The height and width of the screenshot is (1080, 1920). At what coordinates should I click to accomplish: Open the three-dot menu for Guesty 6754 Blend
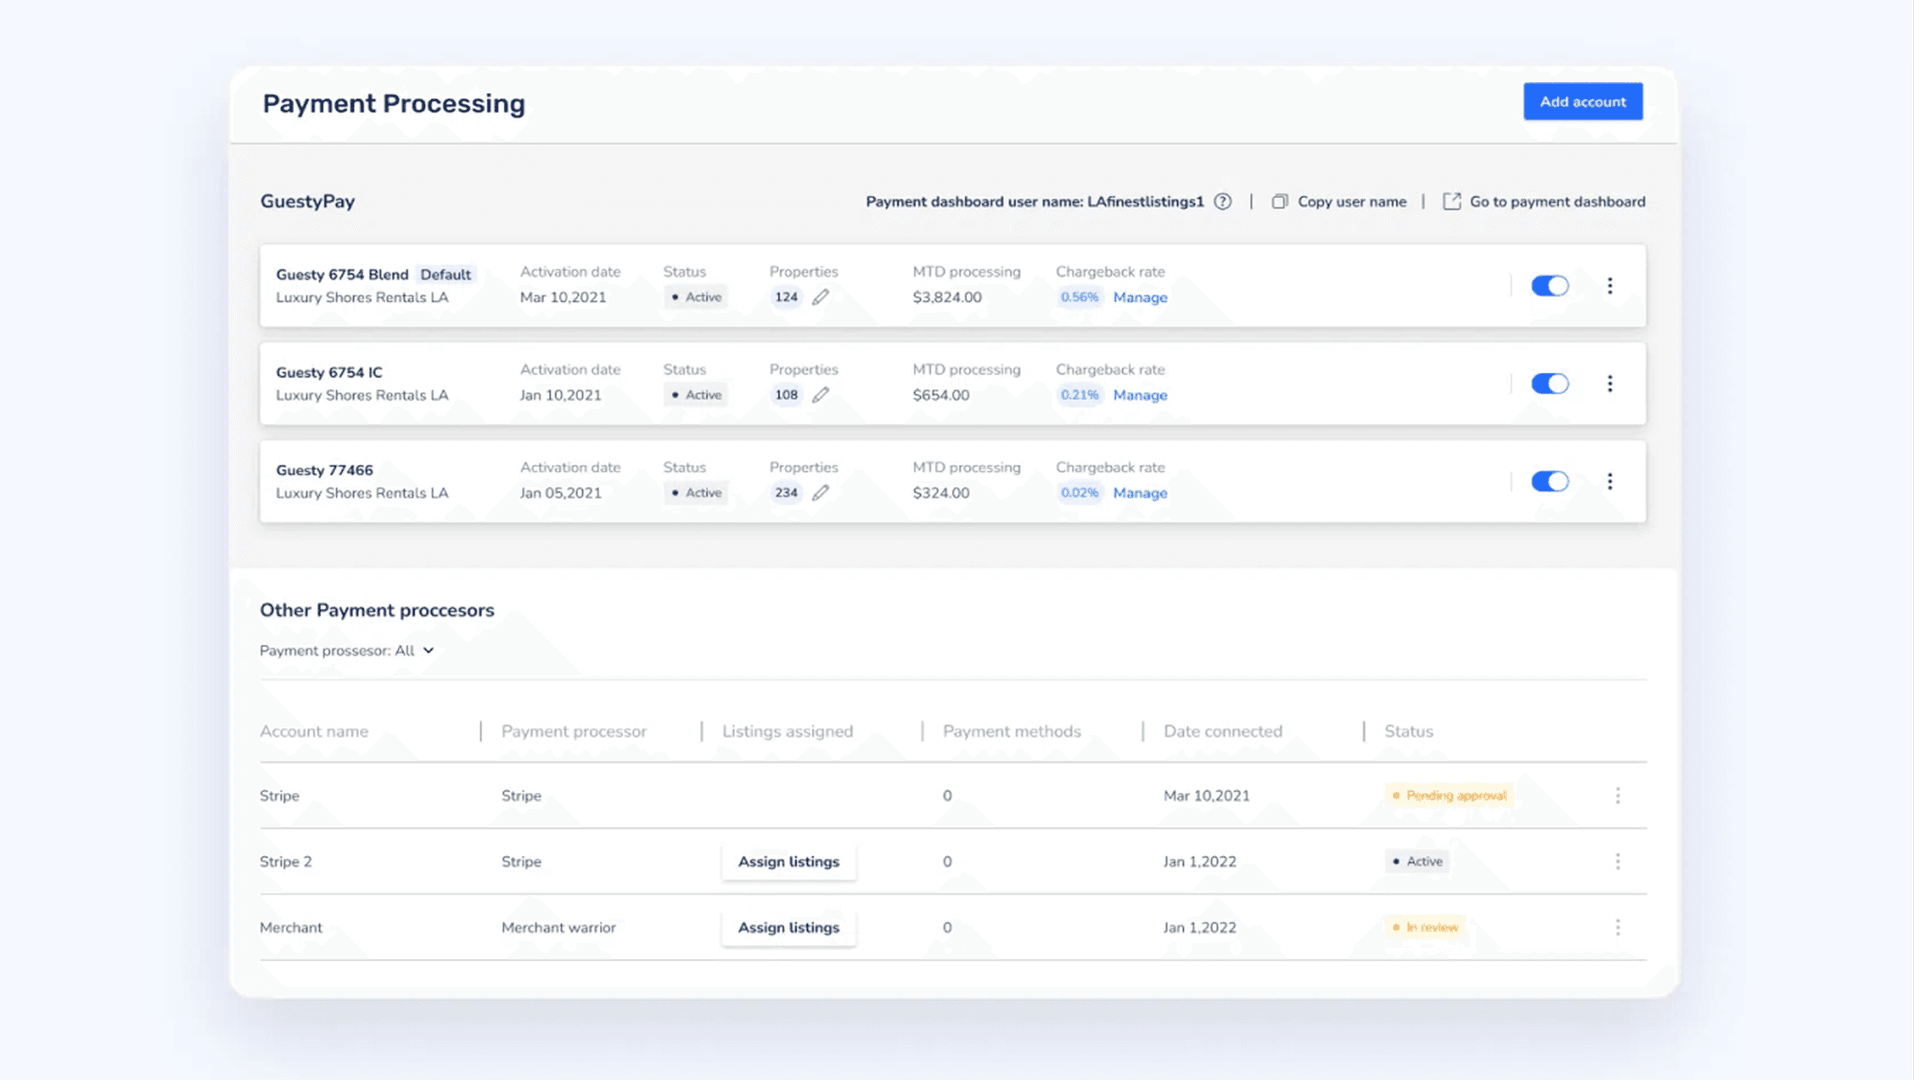[1611, 286]
